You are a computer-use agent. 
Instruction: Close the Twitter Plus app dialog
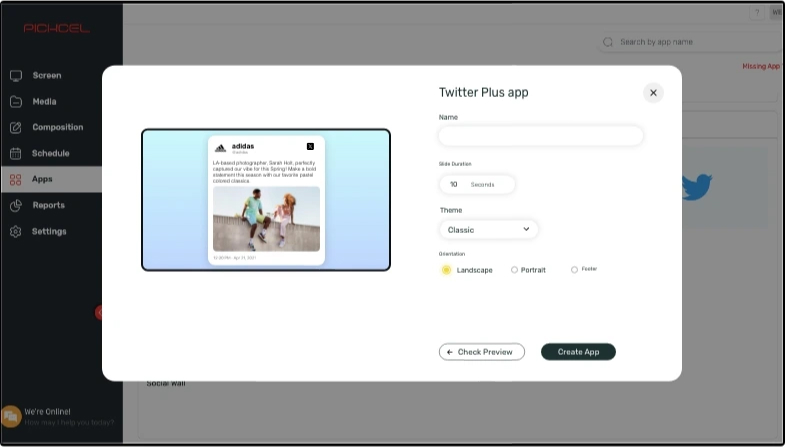653,93
